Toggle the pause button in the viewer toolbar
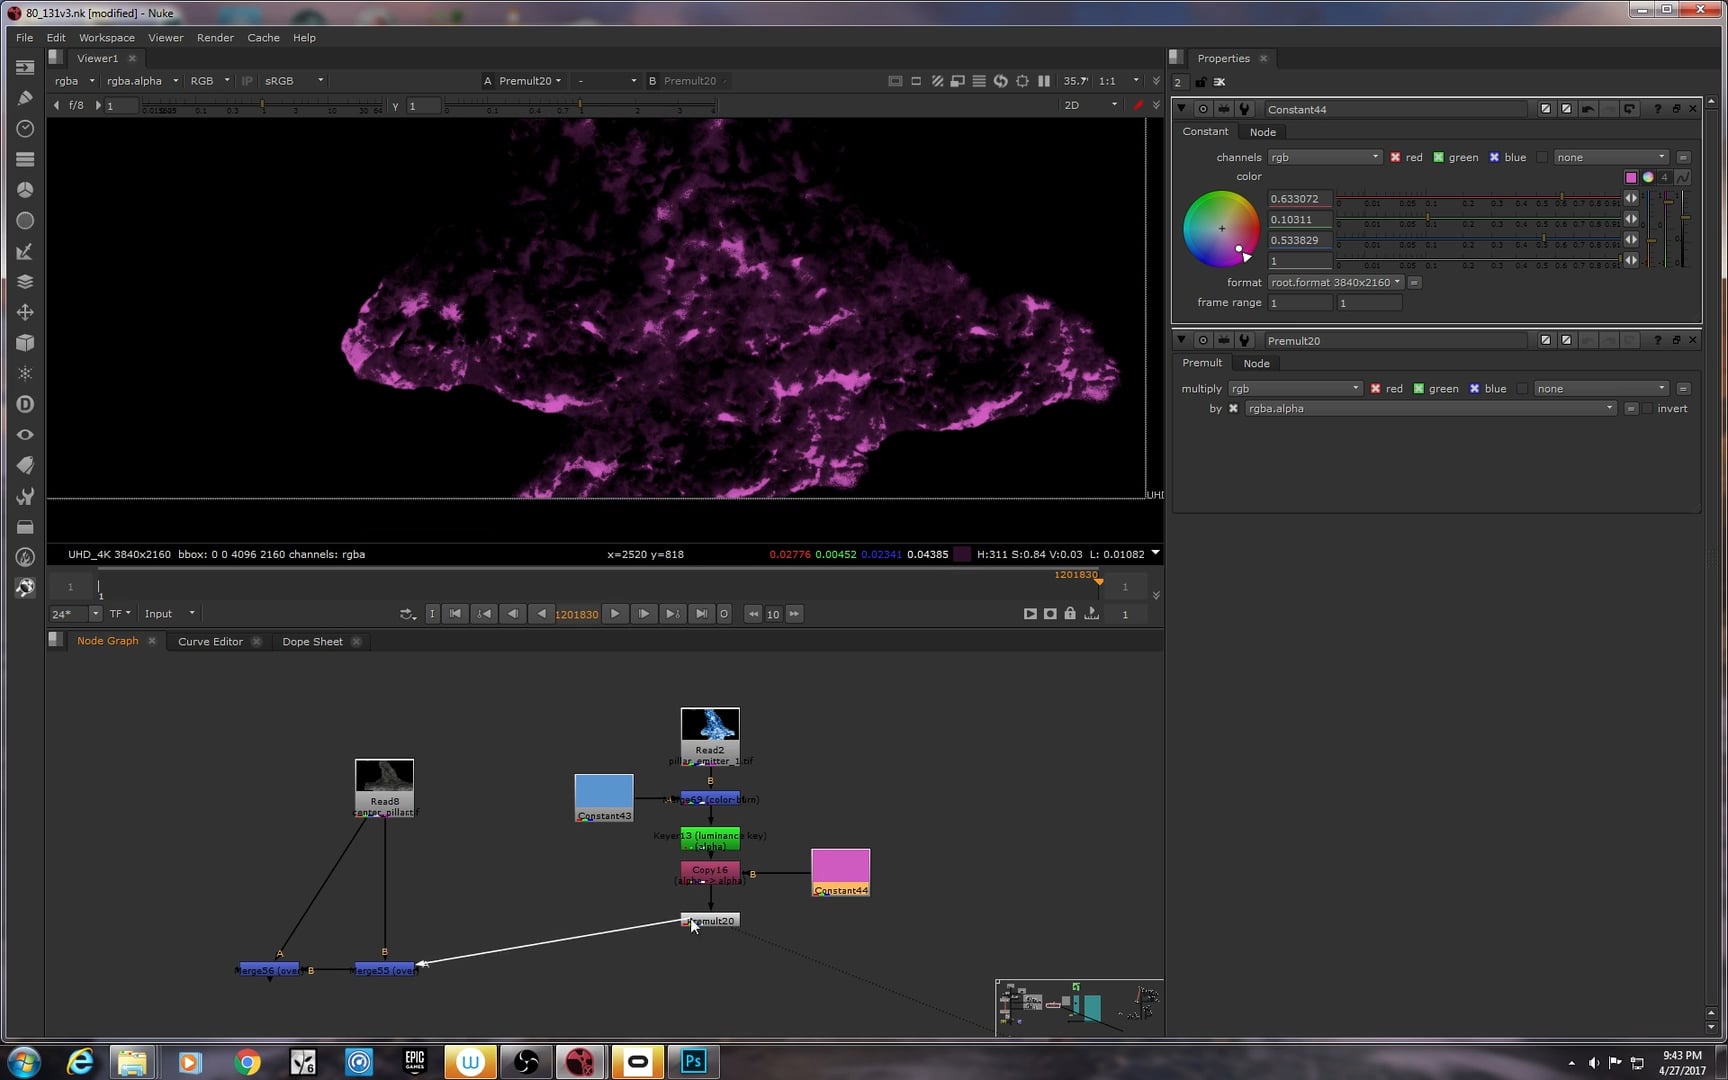Image resolution: width=1728 pixels, height=1080 pixels. (x=1044, y=81)
